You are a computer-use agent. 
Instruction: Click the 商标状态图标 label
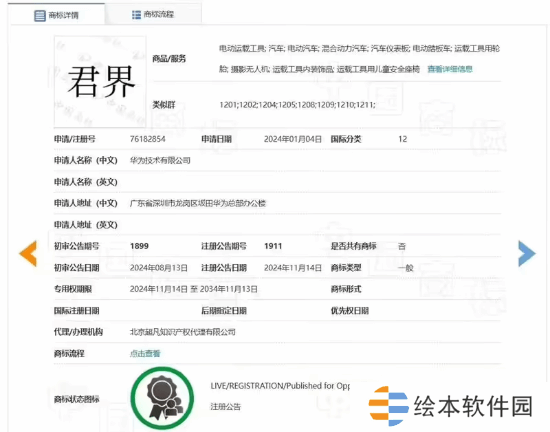coord(76,399)
